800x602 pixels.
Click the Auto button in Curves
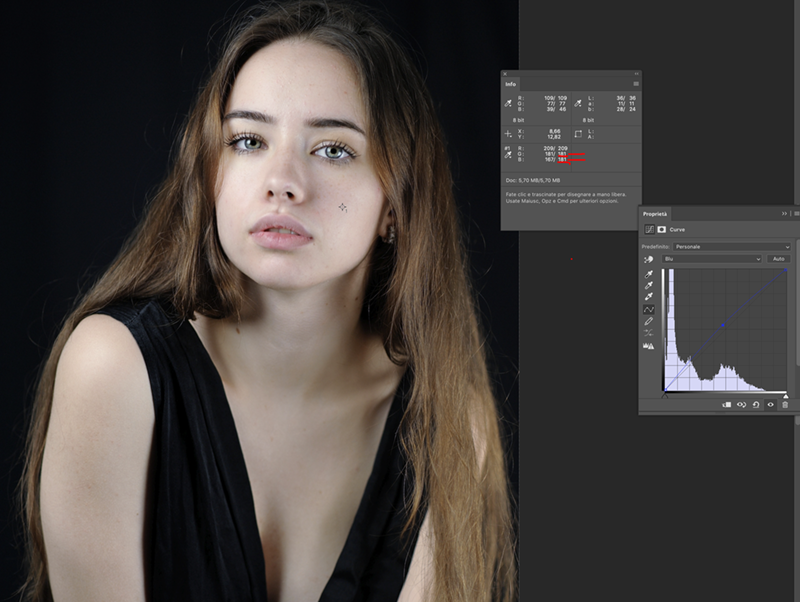[778, 259]
